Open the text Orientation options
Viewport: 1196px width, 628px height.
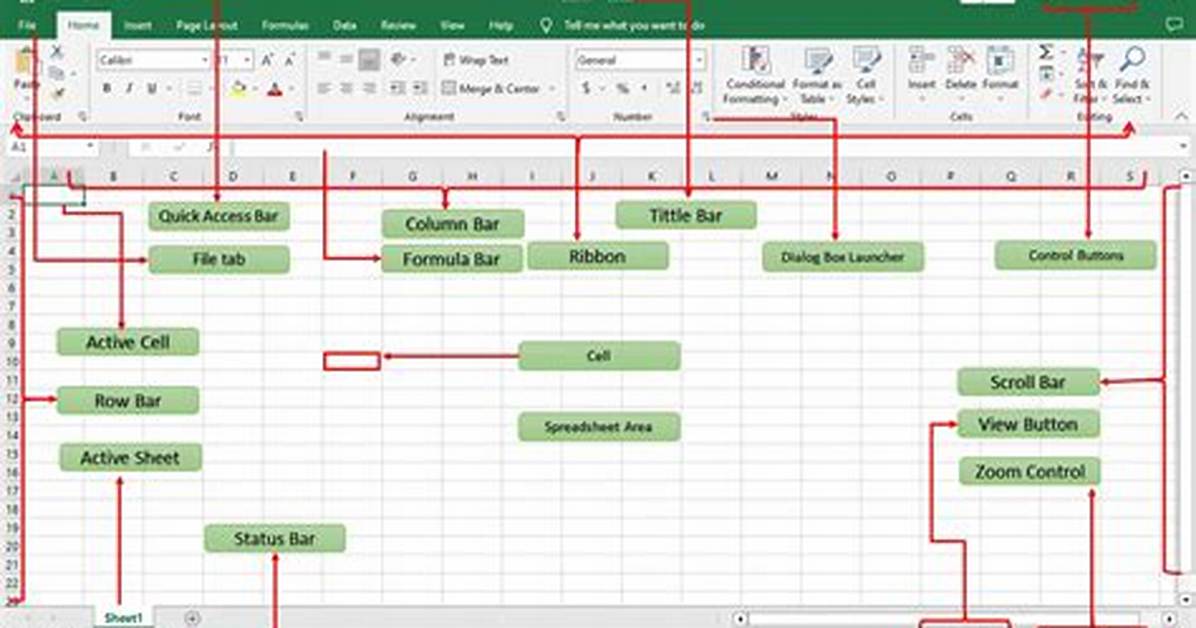point(397,58)
